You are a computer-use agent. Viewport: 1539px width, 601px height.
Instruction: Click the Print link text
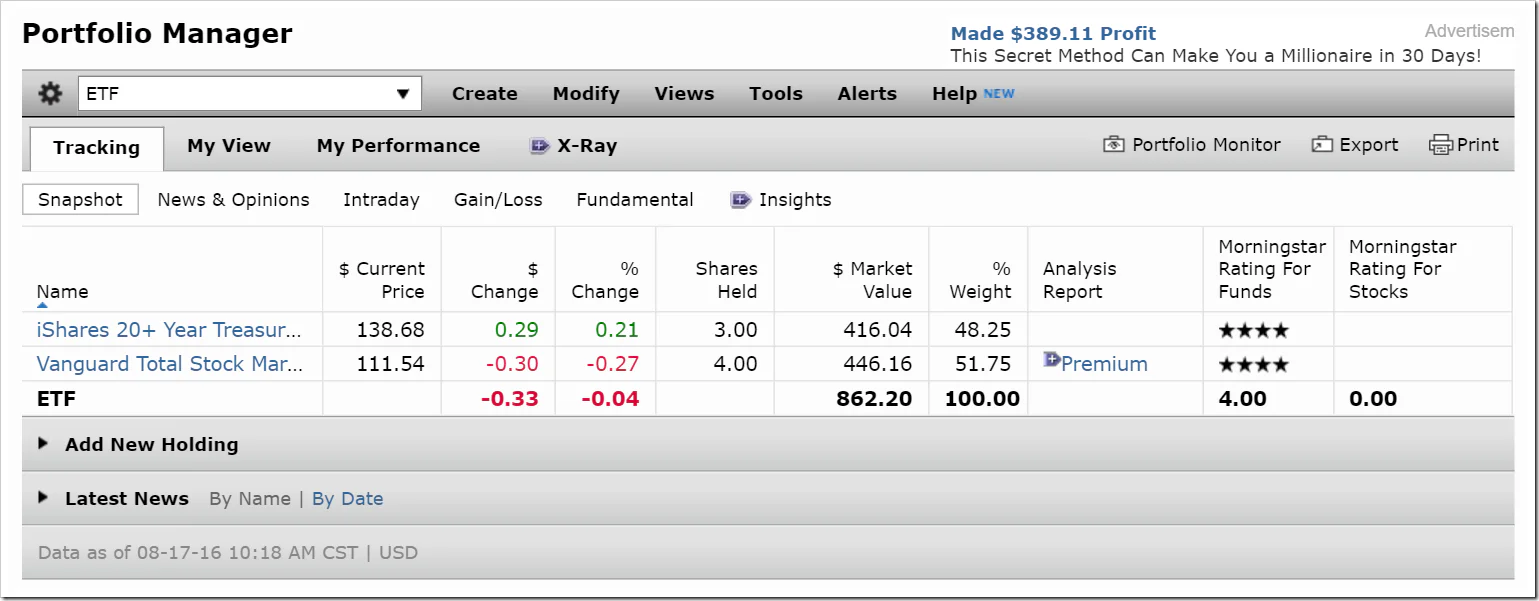[1478, 145]
